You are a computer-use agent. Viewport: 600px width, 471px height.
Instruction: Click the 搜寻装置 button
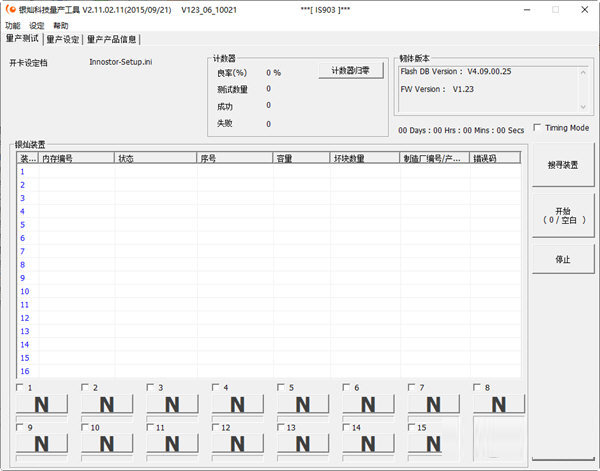[x=562, y=165]
